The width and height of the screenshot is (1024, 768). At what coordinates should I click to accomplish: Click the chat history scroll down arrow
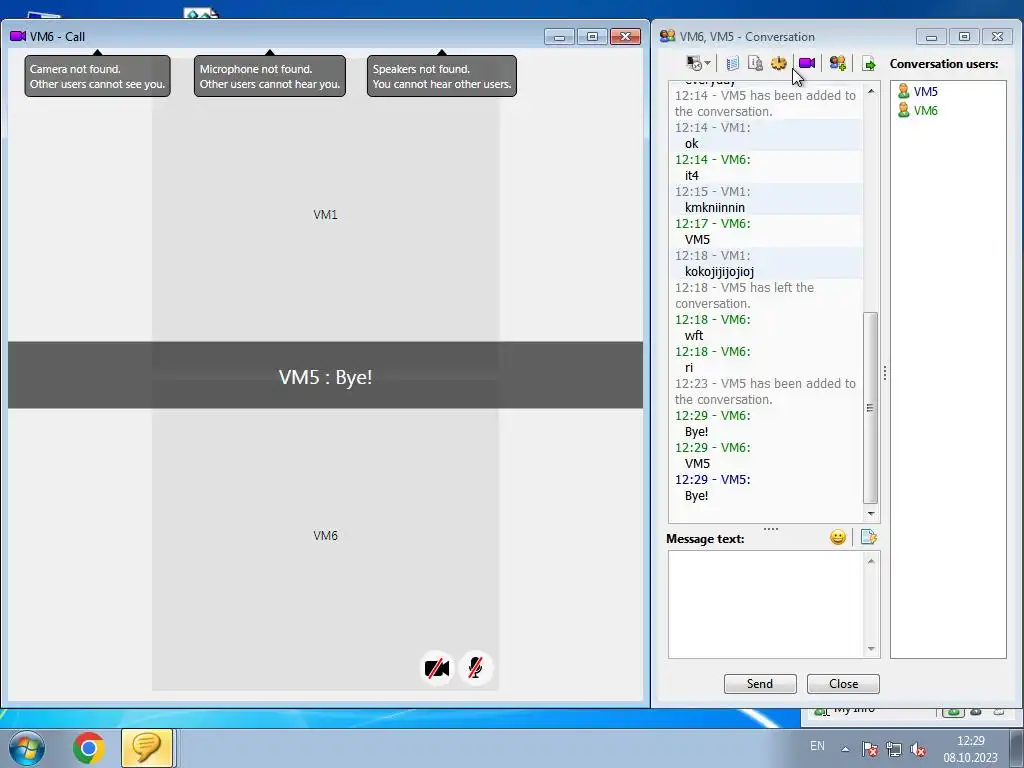pos(871,514)
